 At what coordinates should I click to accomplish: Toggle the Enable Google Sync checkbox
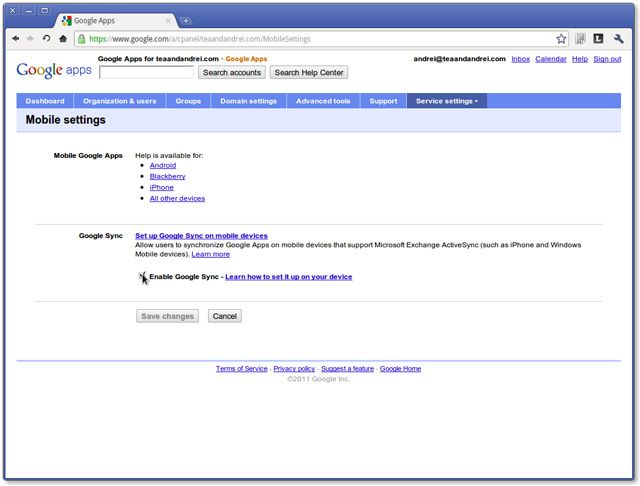tap(142, 276)
